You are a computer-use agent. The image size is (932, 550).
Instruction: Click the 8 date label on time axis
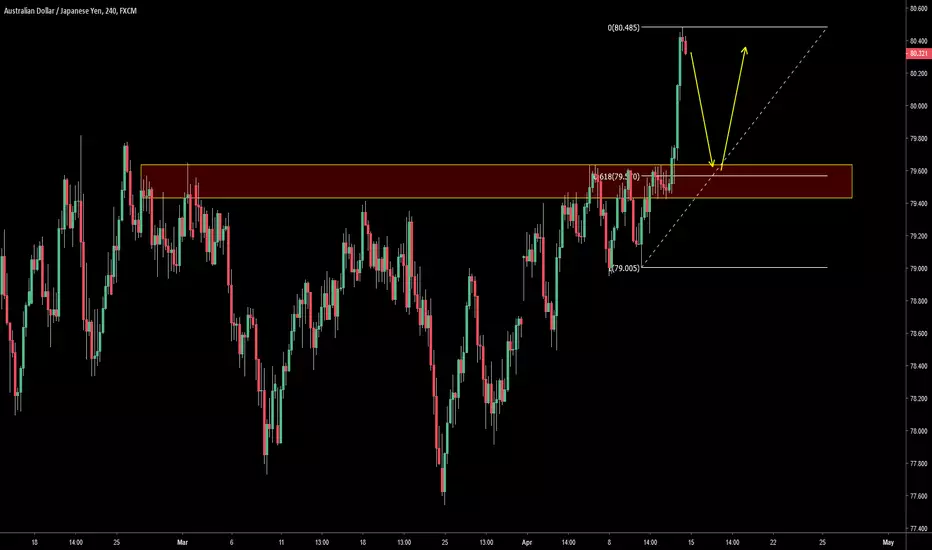point(609,542)
